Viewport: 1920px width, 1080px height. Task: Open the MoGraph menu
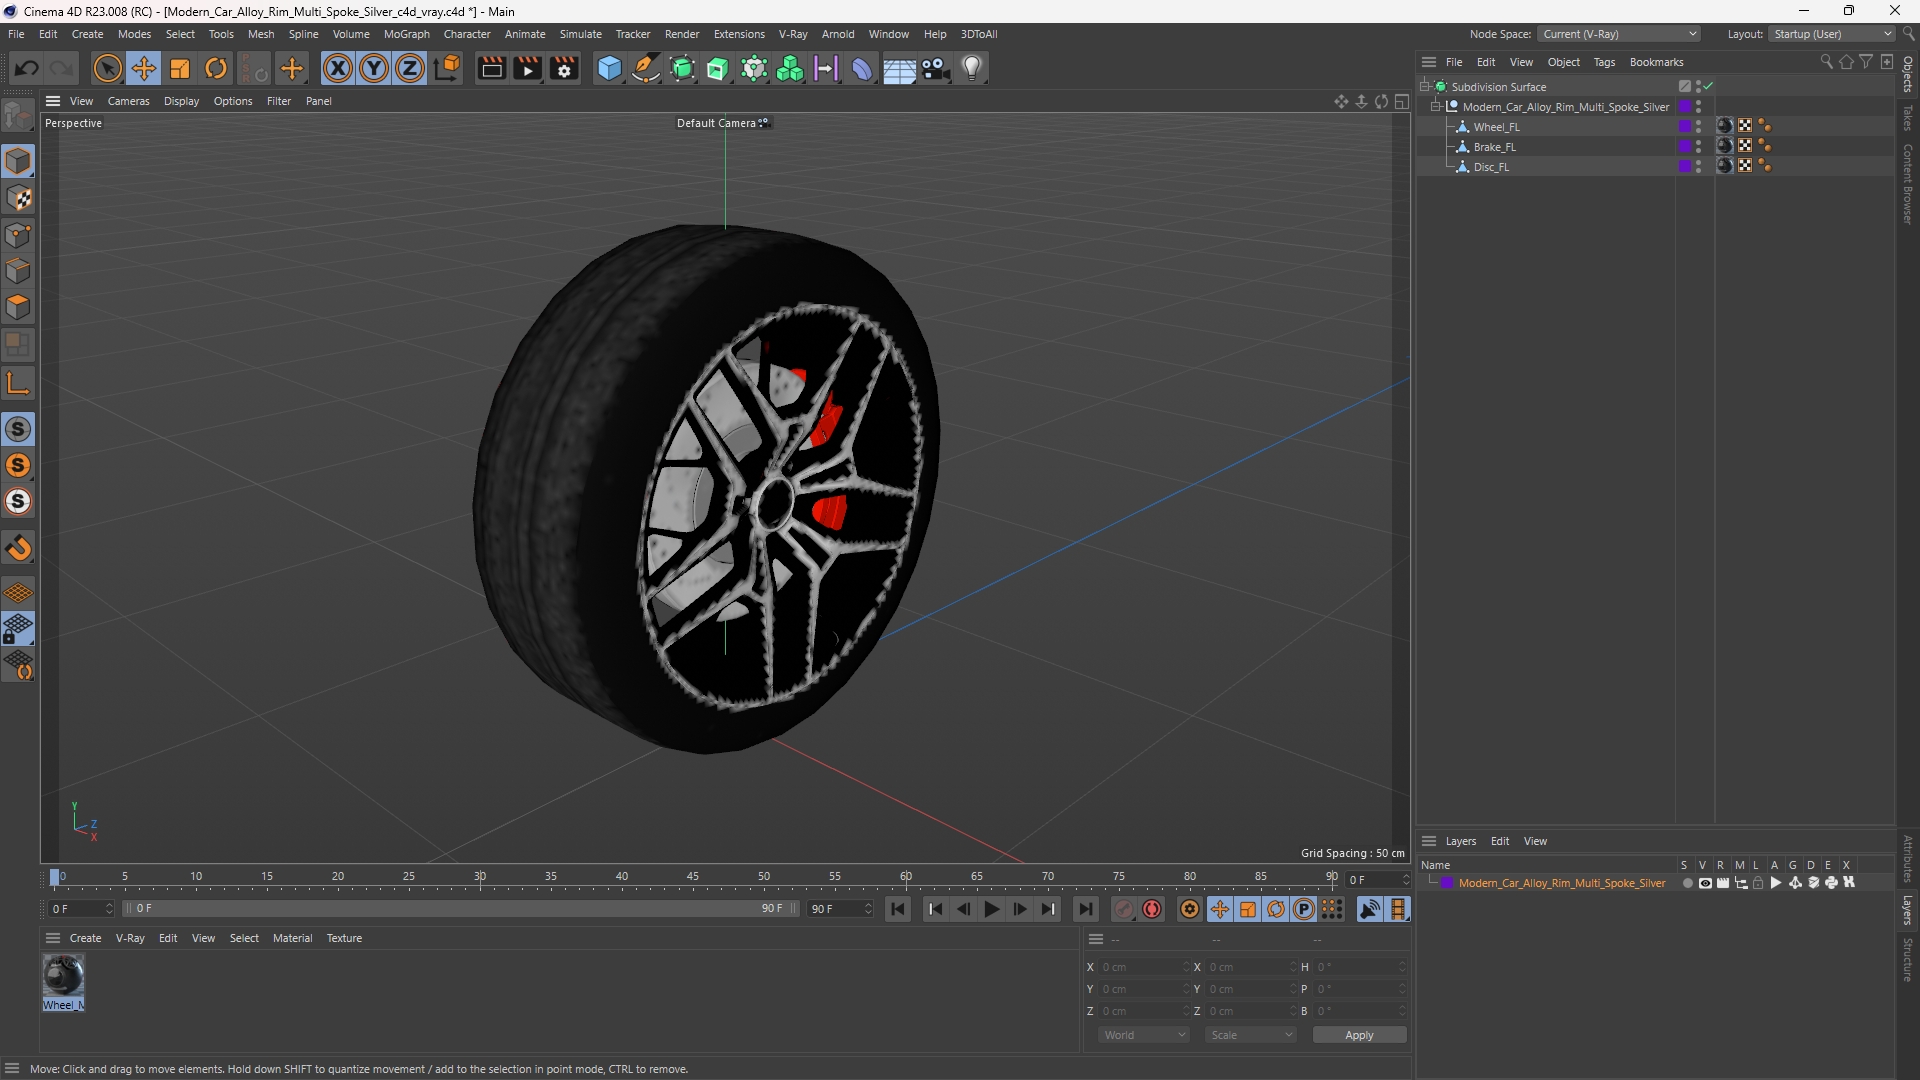tap(406, 34)
